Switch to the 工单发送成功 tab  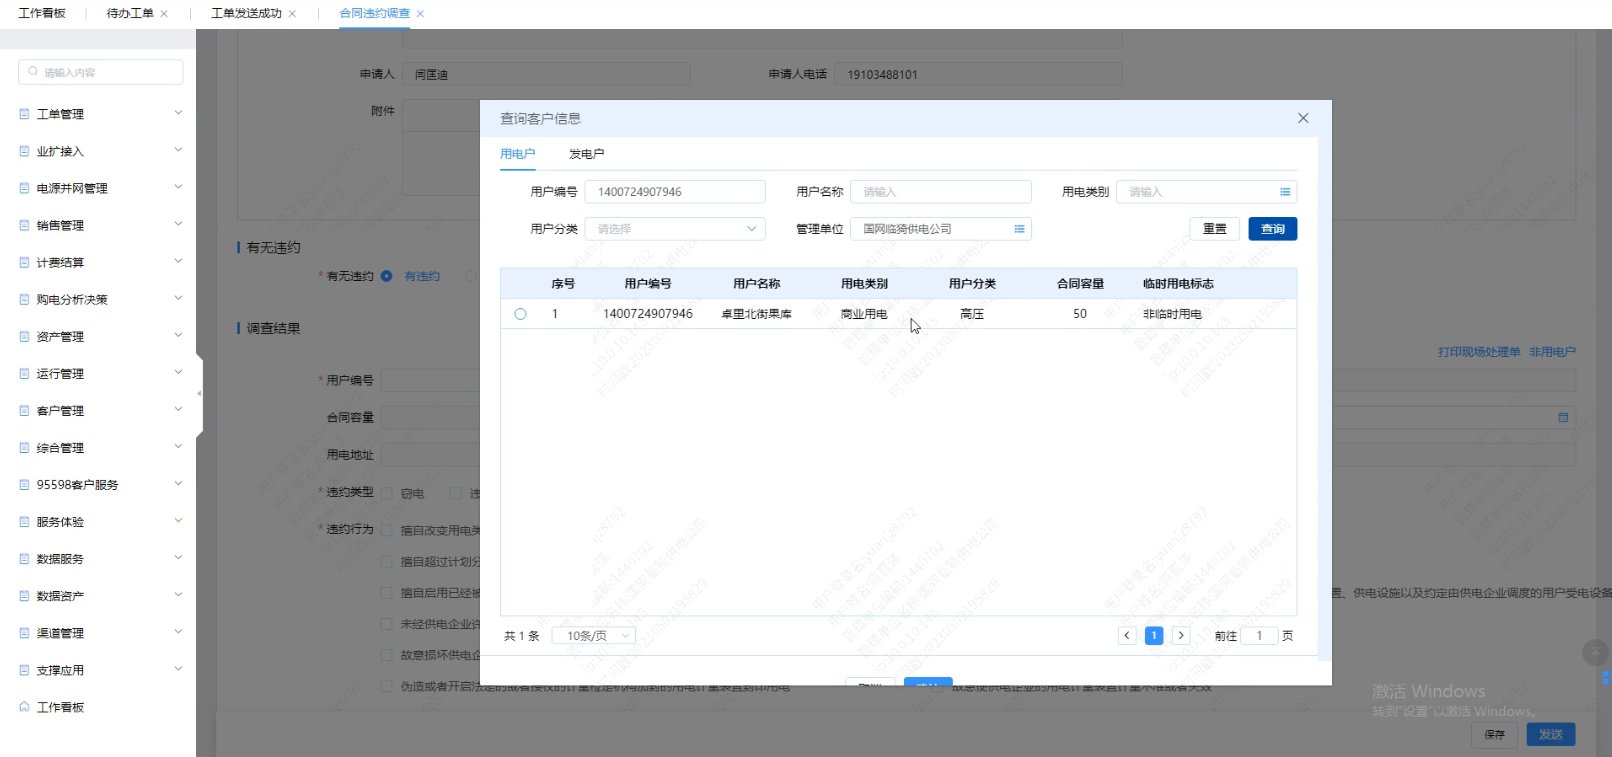tap(246, 14)
